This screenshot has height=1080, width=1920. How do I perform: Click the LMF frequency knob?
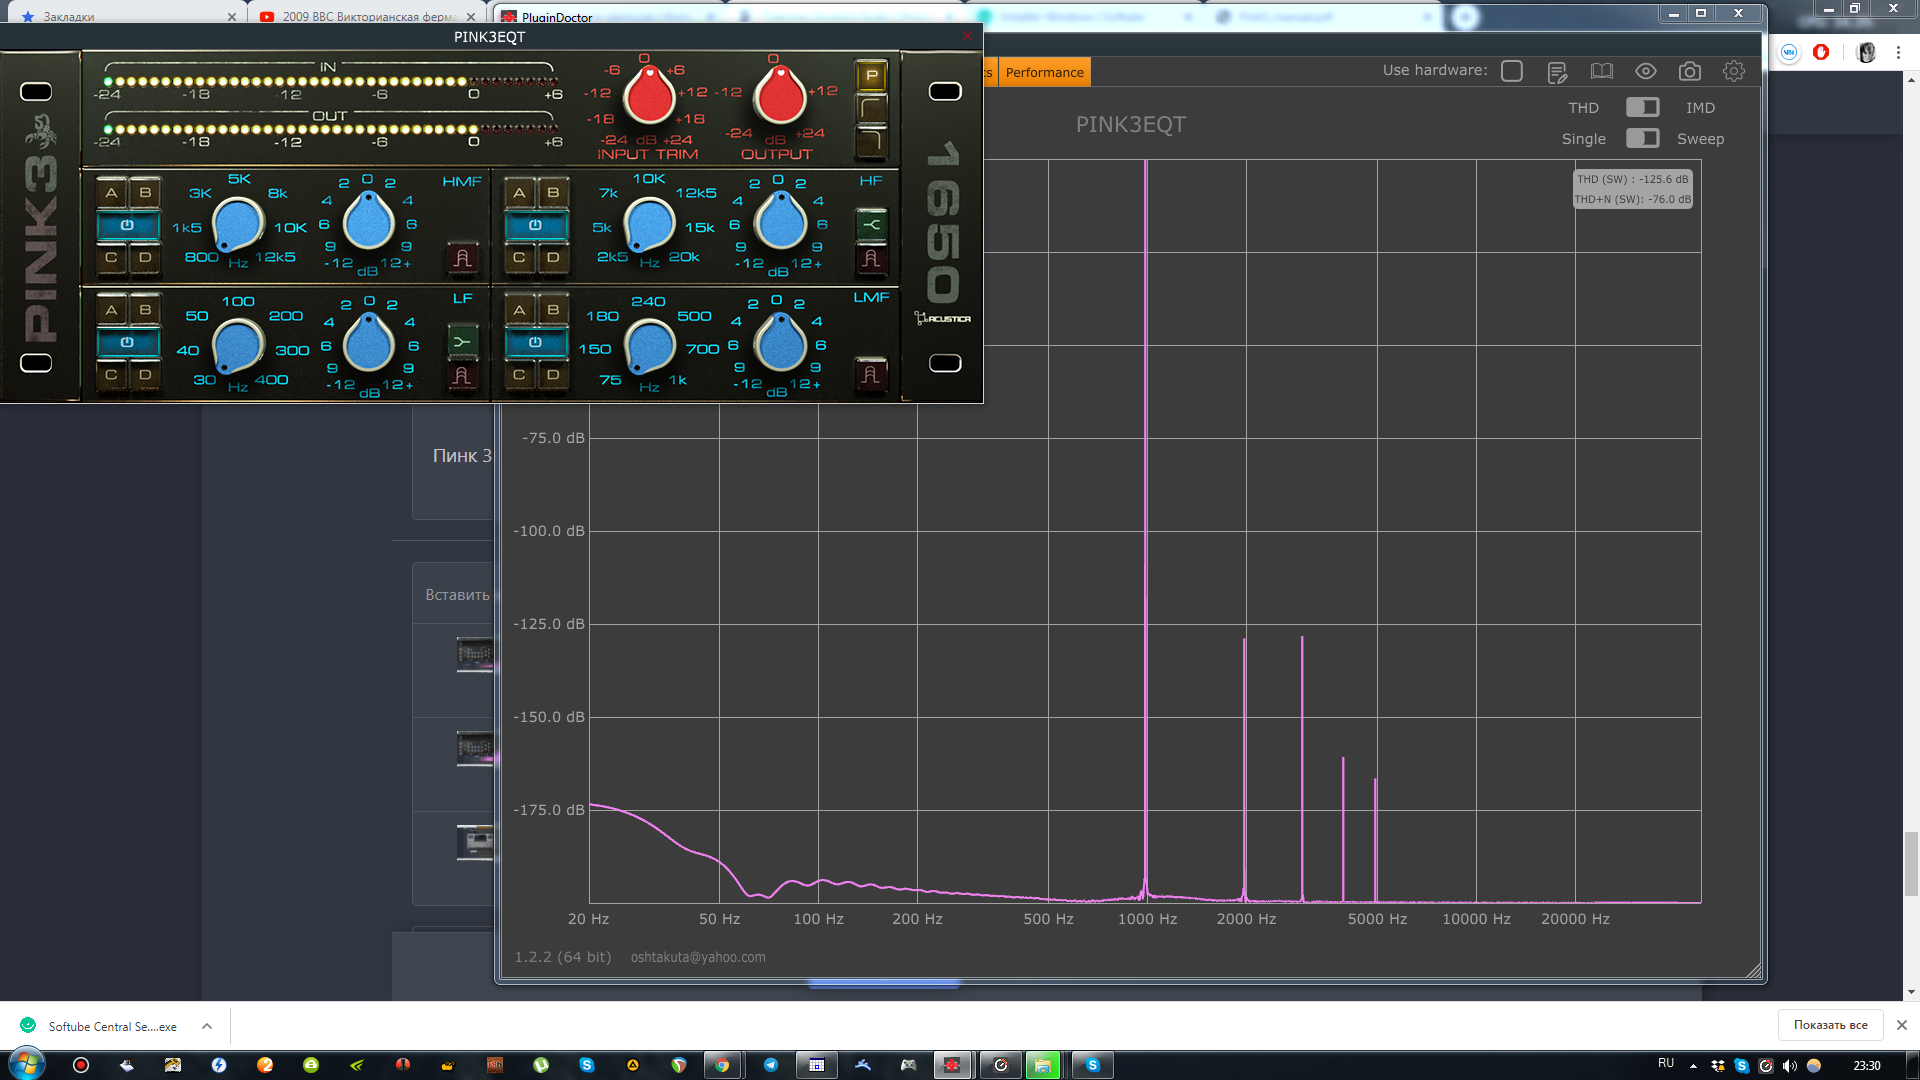pyautogui.click(x=650, y=346)
